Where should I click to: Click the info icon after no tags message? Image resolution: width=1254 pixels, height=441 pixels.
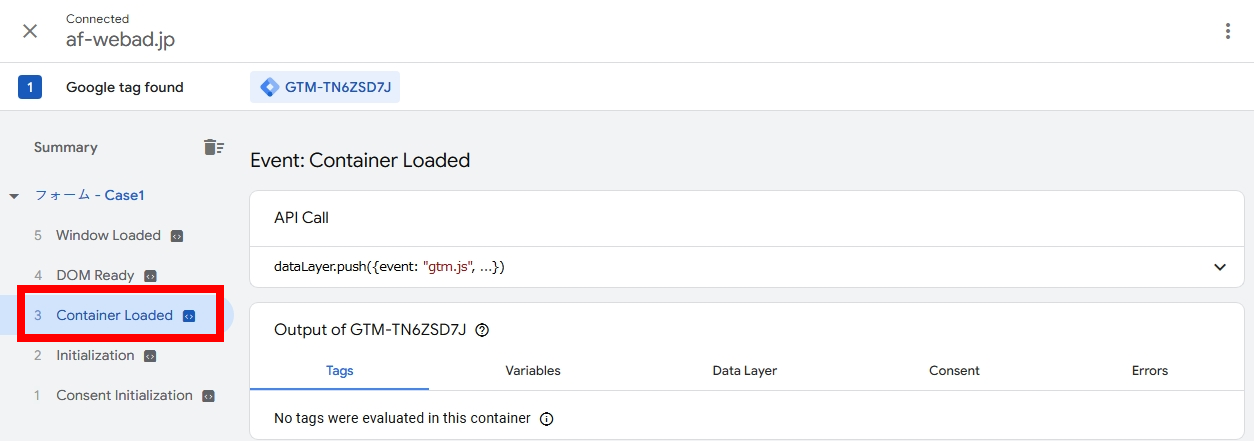click(546, 419)
